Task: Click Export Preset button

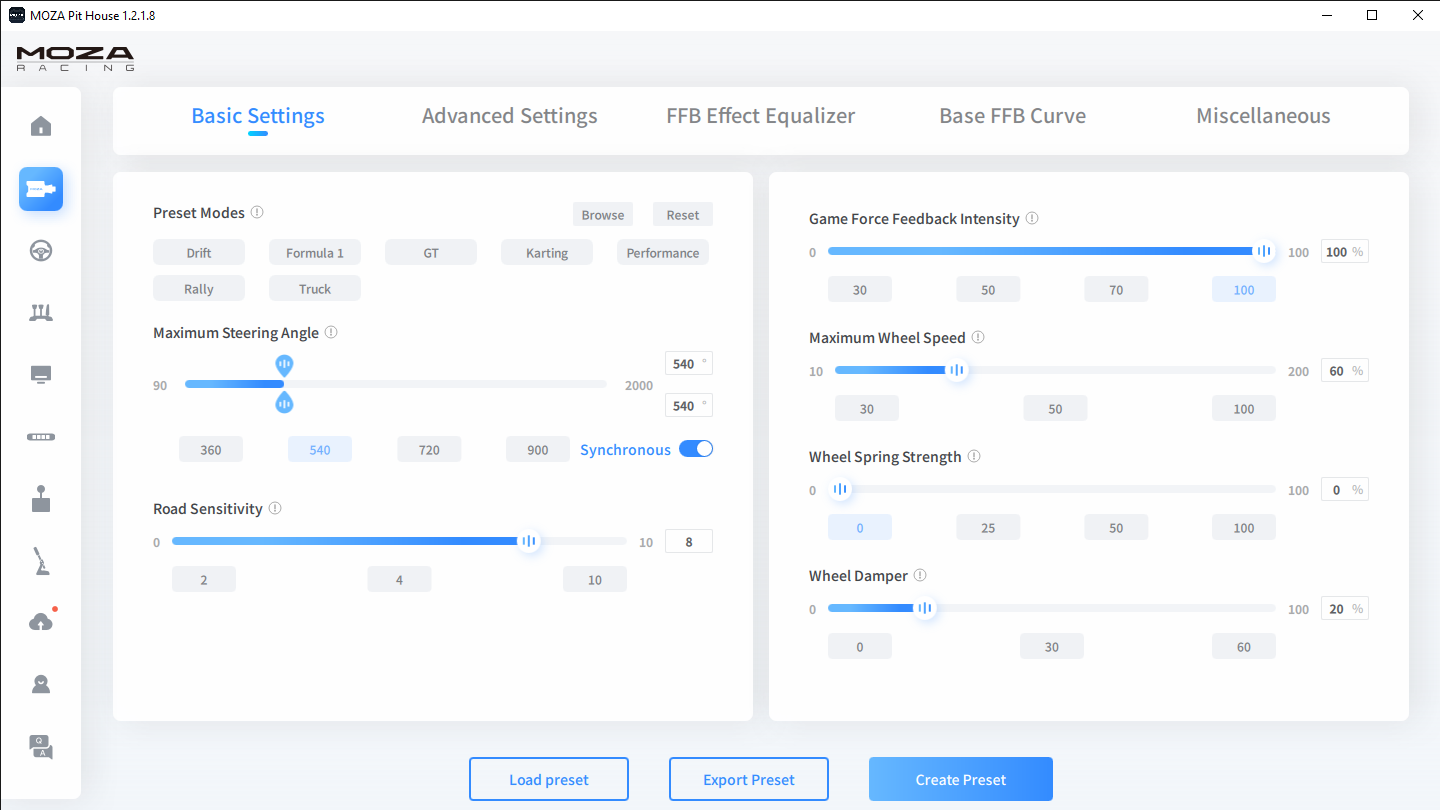Action: point(749,779)
